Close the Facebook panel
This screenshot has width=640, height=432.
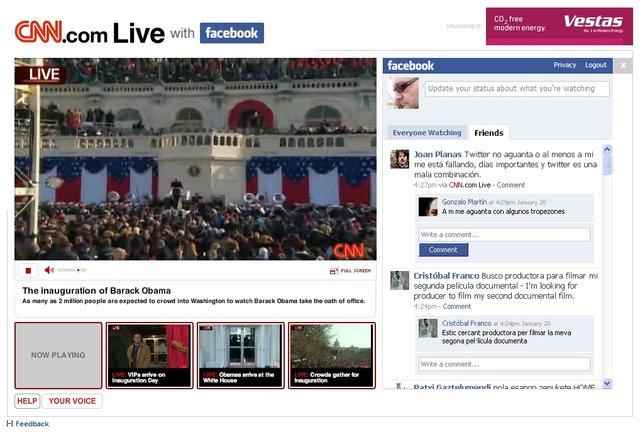click(623, 66)
